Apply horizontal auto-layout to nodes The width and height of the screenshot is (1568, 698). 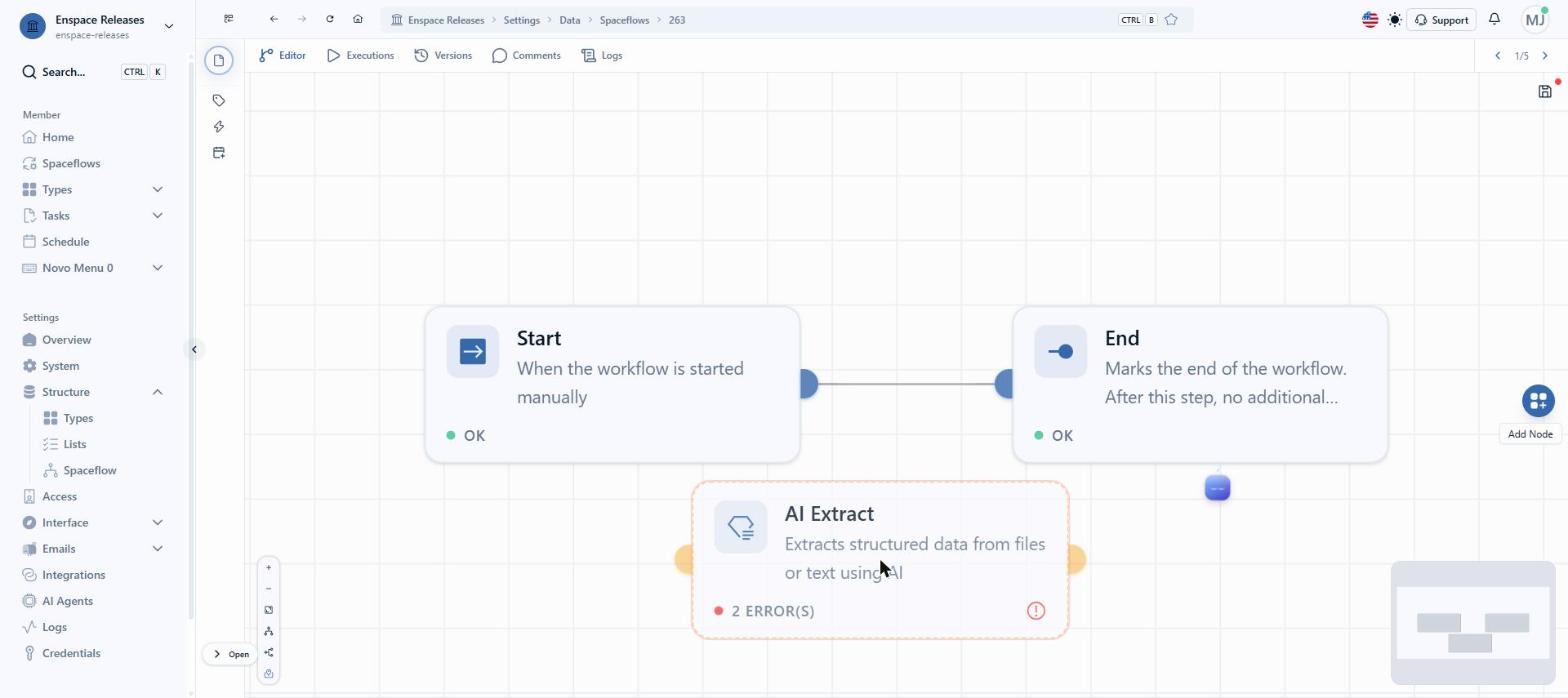pos(268,652)
